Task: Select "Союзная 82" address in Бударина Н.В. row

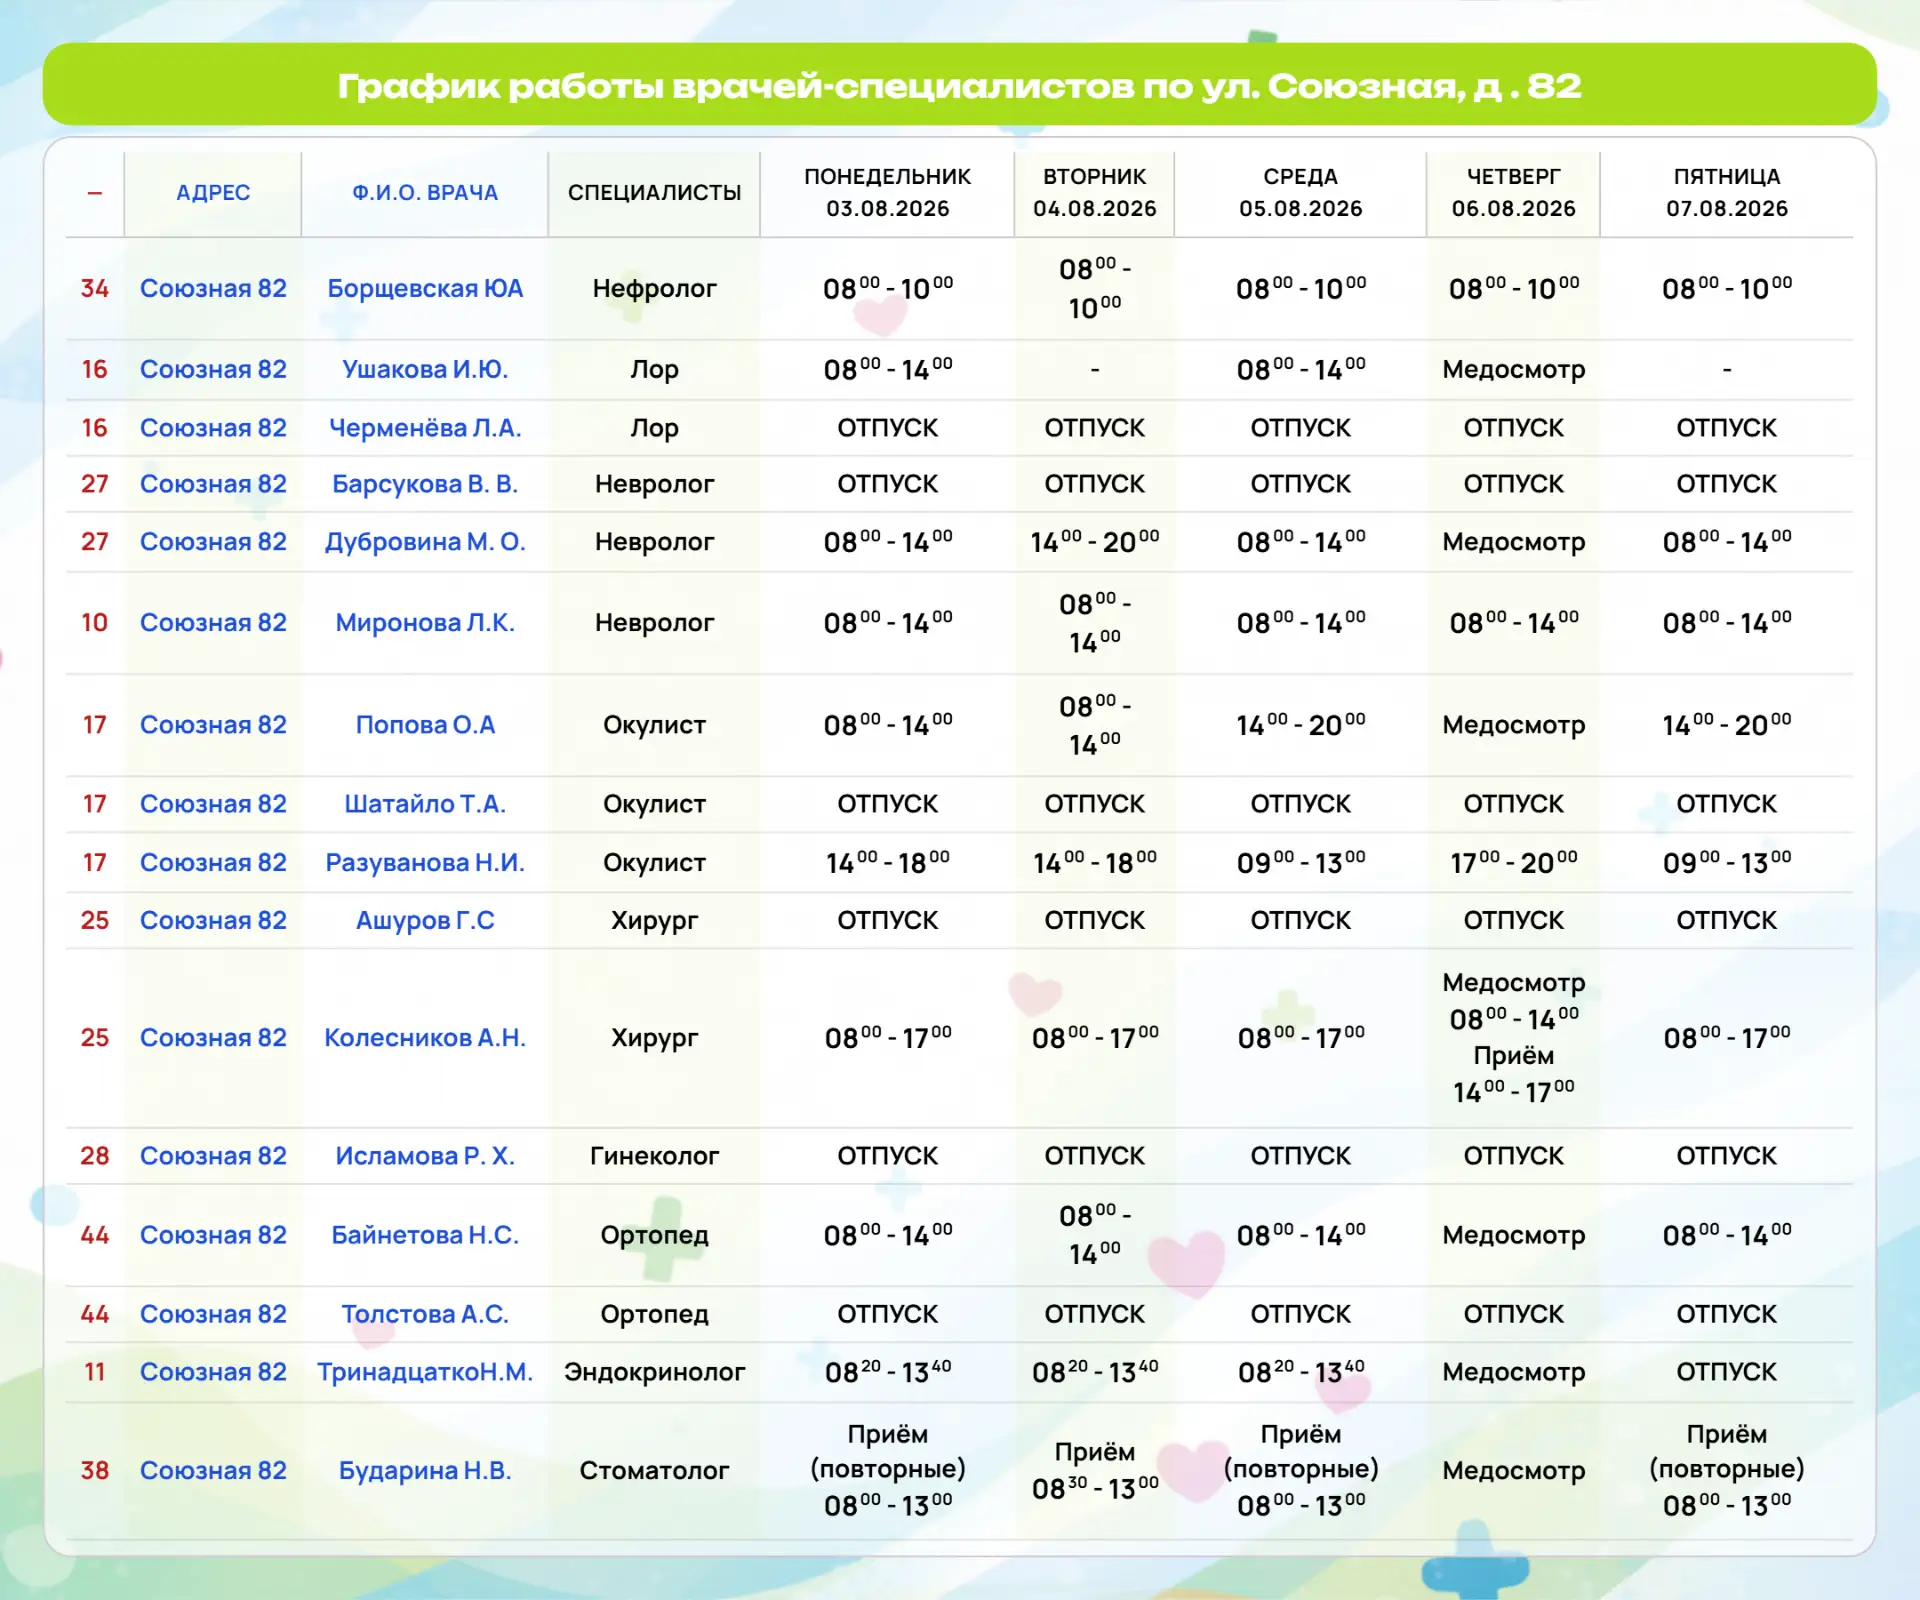Action: [x=213, y=1471]
